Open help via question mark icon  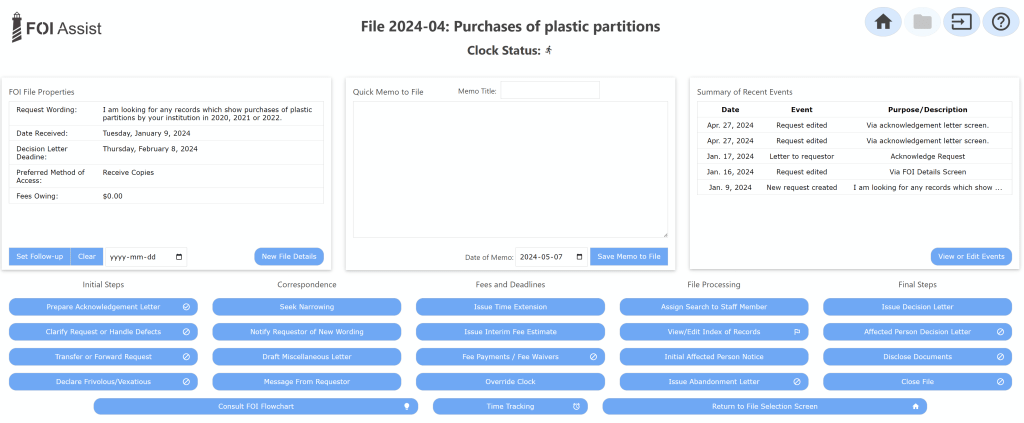pos(1000,21)
